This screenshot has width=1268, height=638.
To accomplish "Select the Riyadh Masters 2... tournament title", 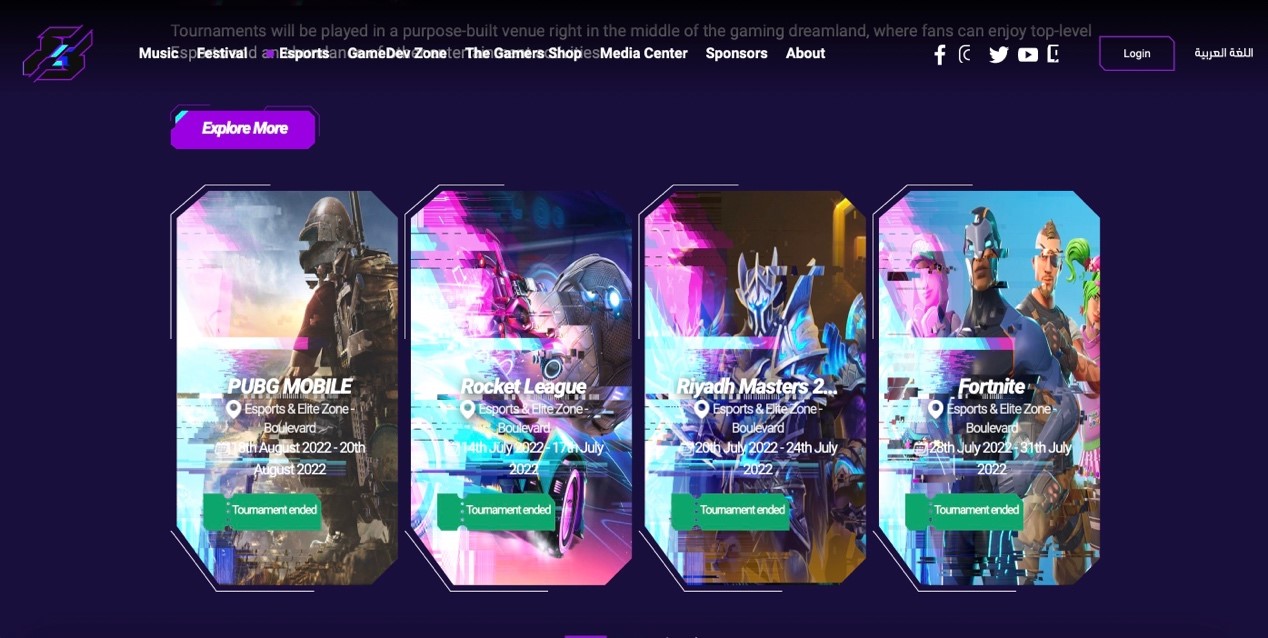I will (757, 386).
